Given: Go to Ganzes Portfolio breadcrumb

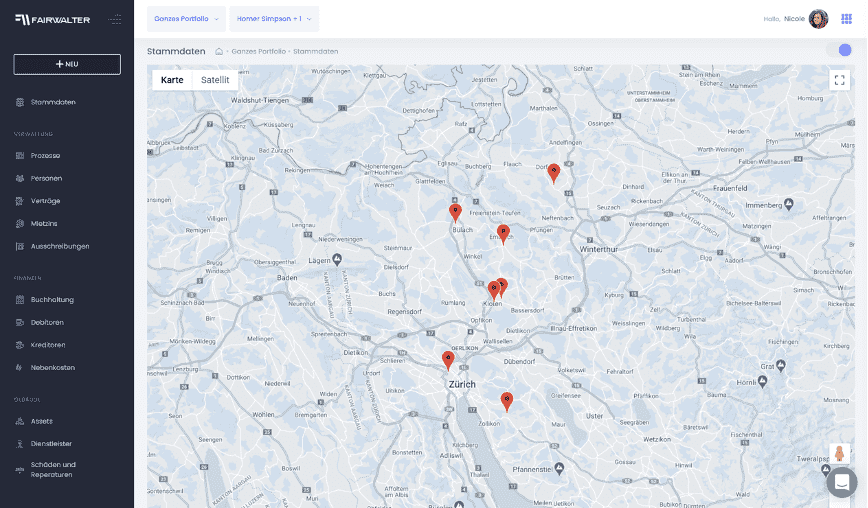Looking at the screenshot, I should tap(259, 51).
